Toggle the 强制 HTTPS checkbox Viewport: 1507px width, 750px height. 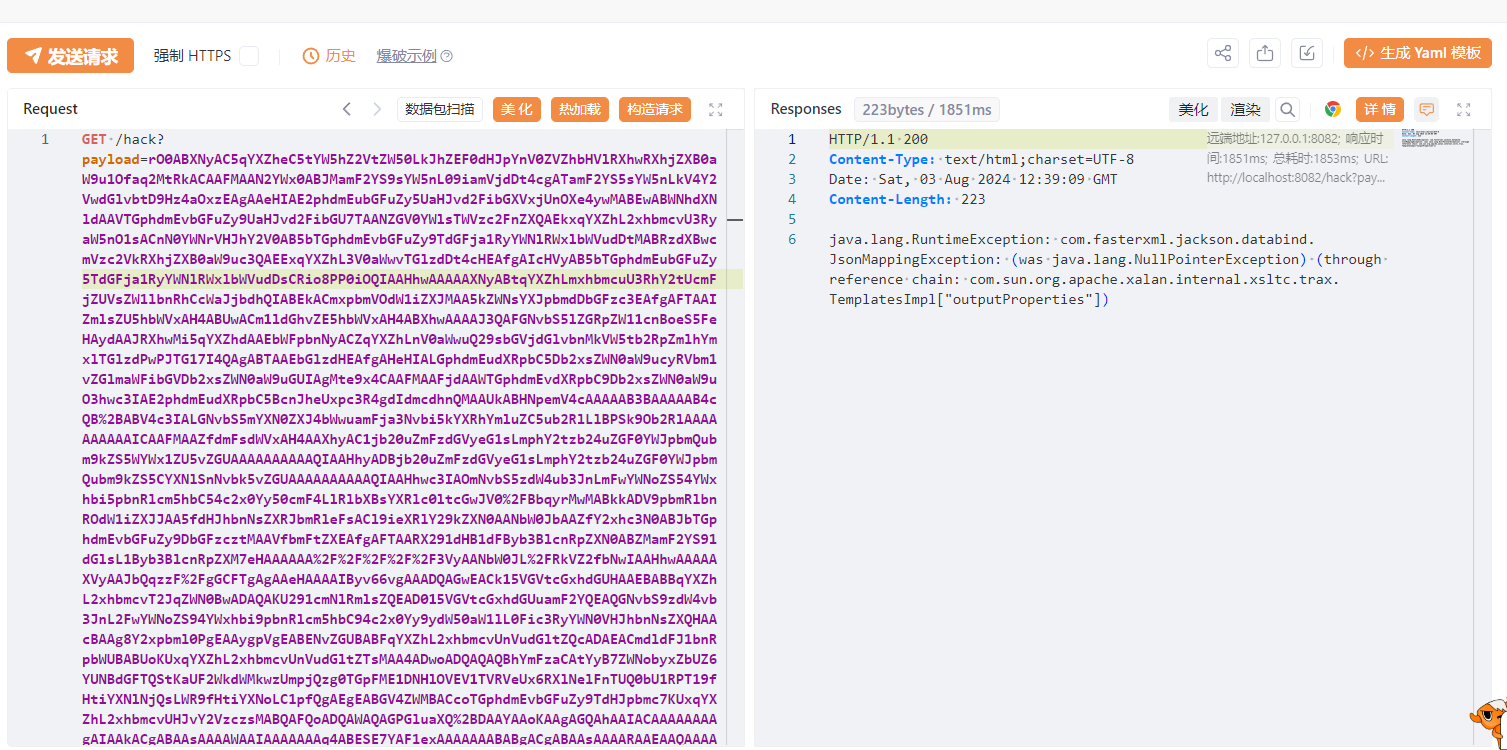pyautogui.click(x=249, y=56)
